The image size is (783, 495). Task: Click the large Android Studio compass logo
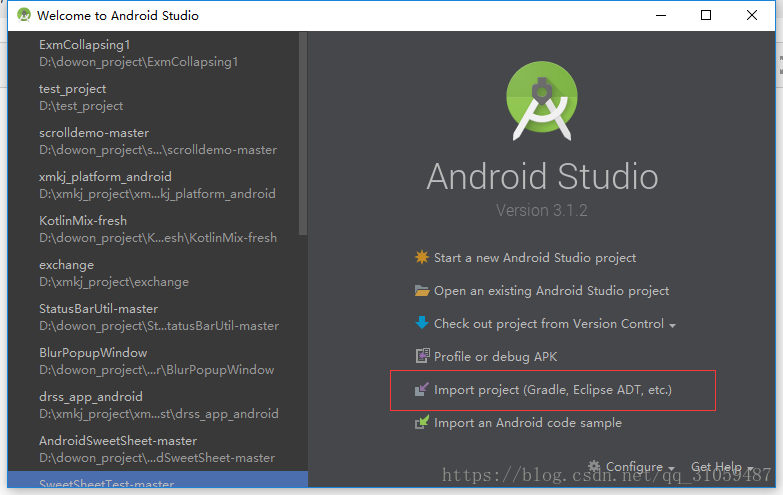(542, 101)
